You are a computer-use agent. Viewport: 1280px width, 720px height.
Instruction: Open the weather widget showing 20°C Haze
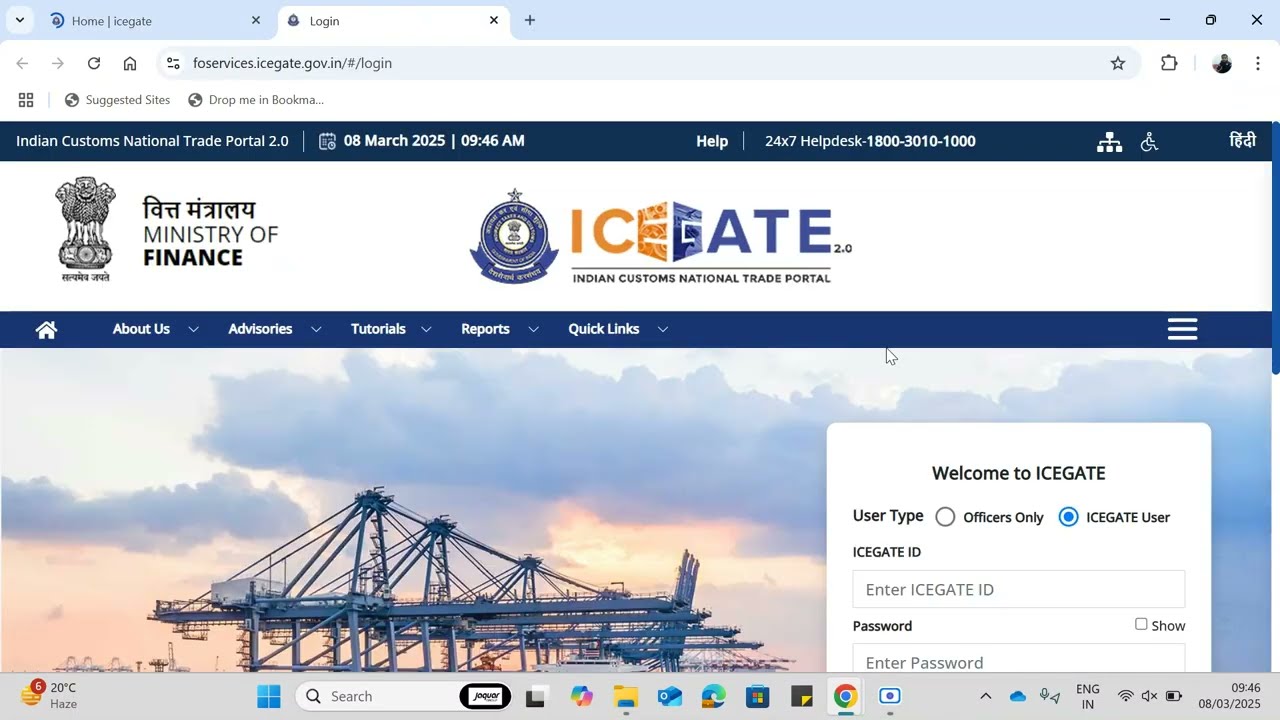50,695
